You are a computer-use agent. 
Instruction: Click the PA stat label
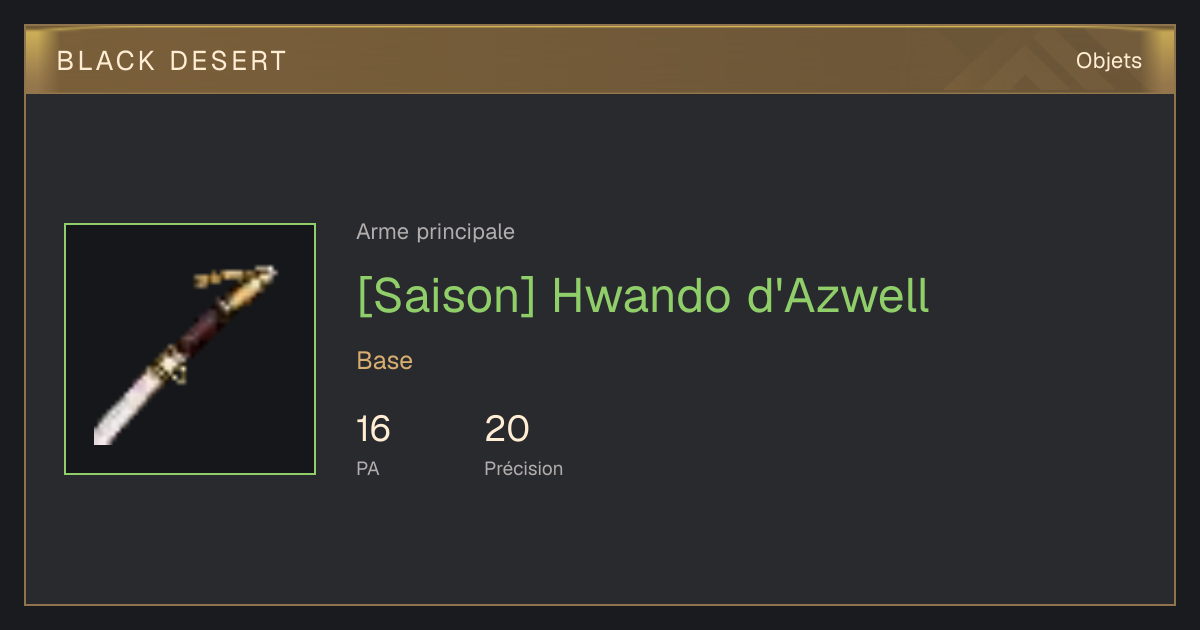[367, 468]
